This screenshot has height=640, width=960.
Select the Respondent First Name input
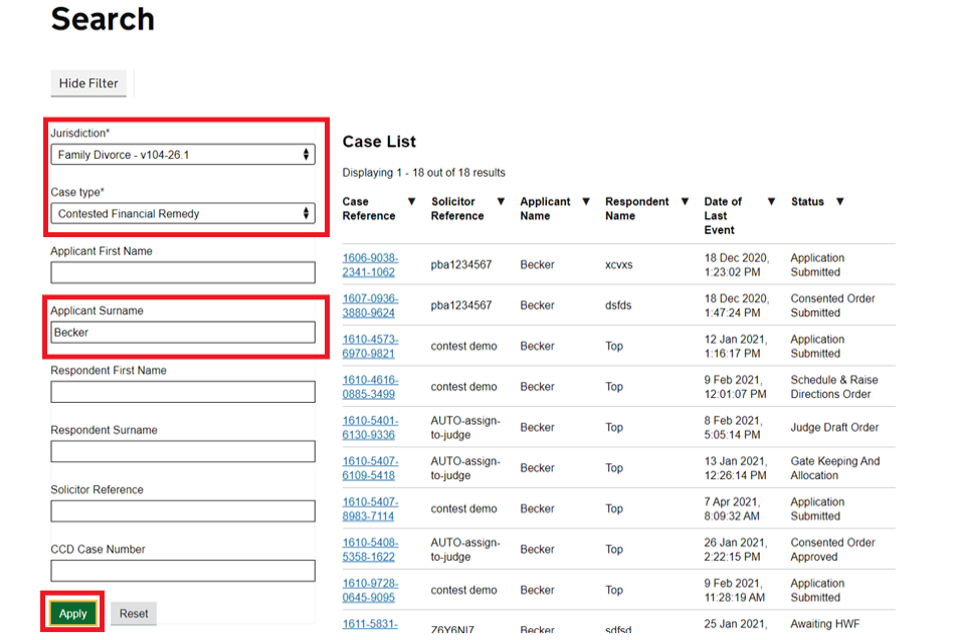(183, 392)
